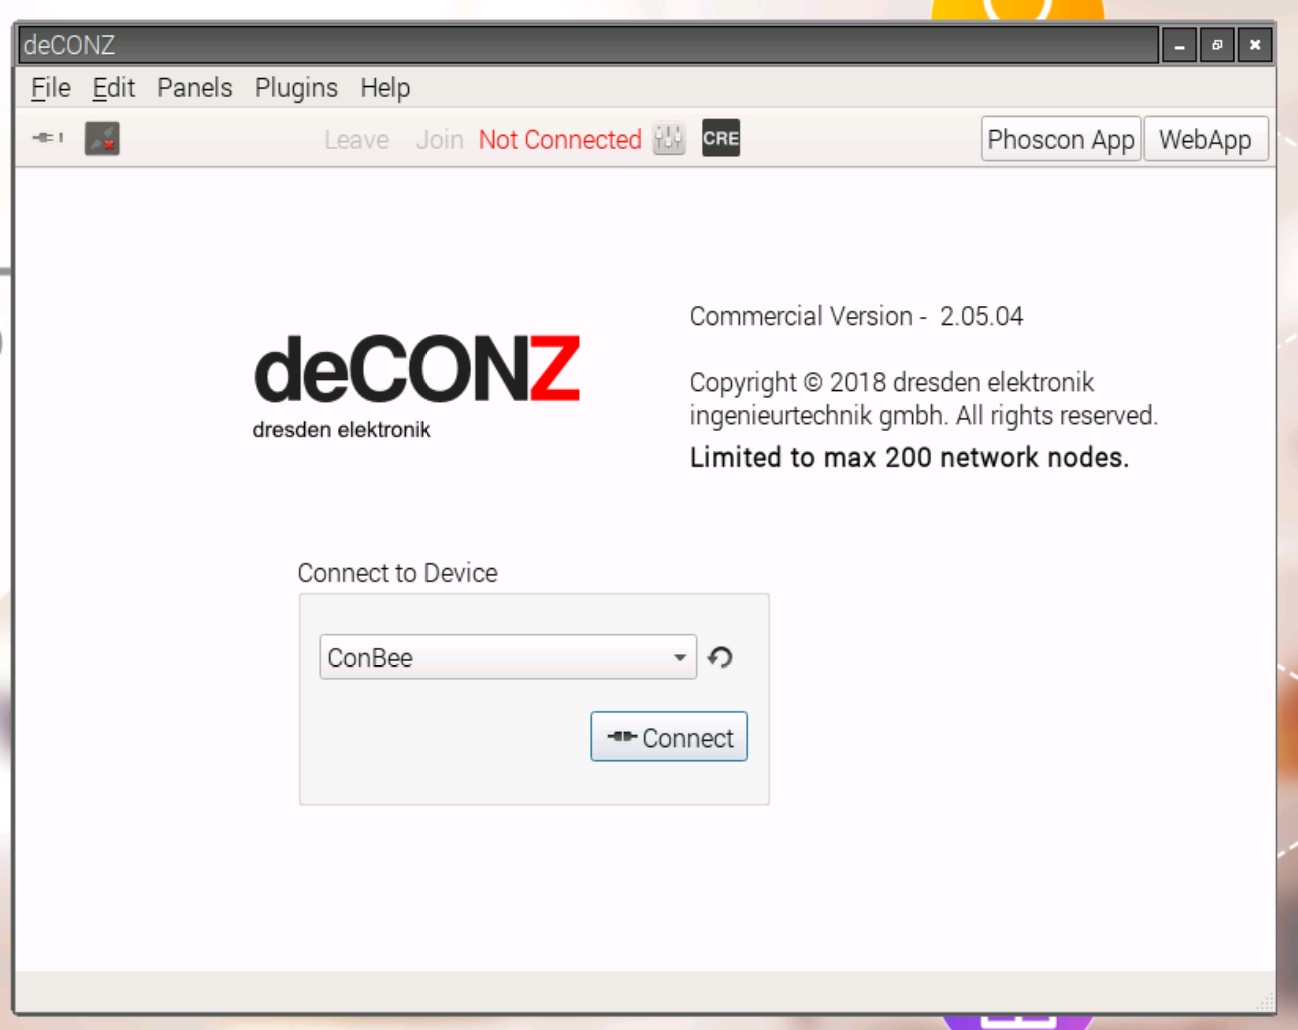This screenshot has height=1030, width=1298.
Task: Open the Help menu
Action: point(385,88)
